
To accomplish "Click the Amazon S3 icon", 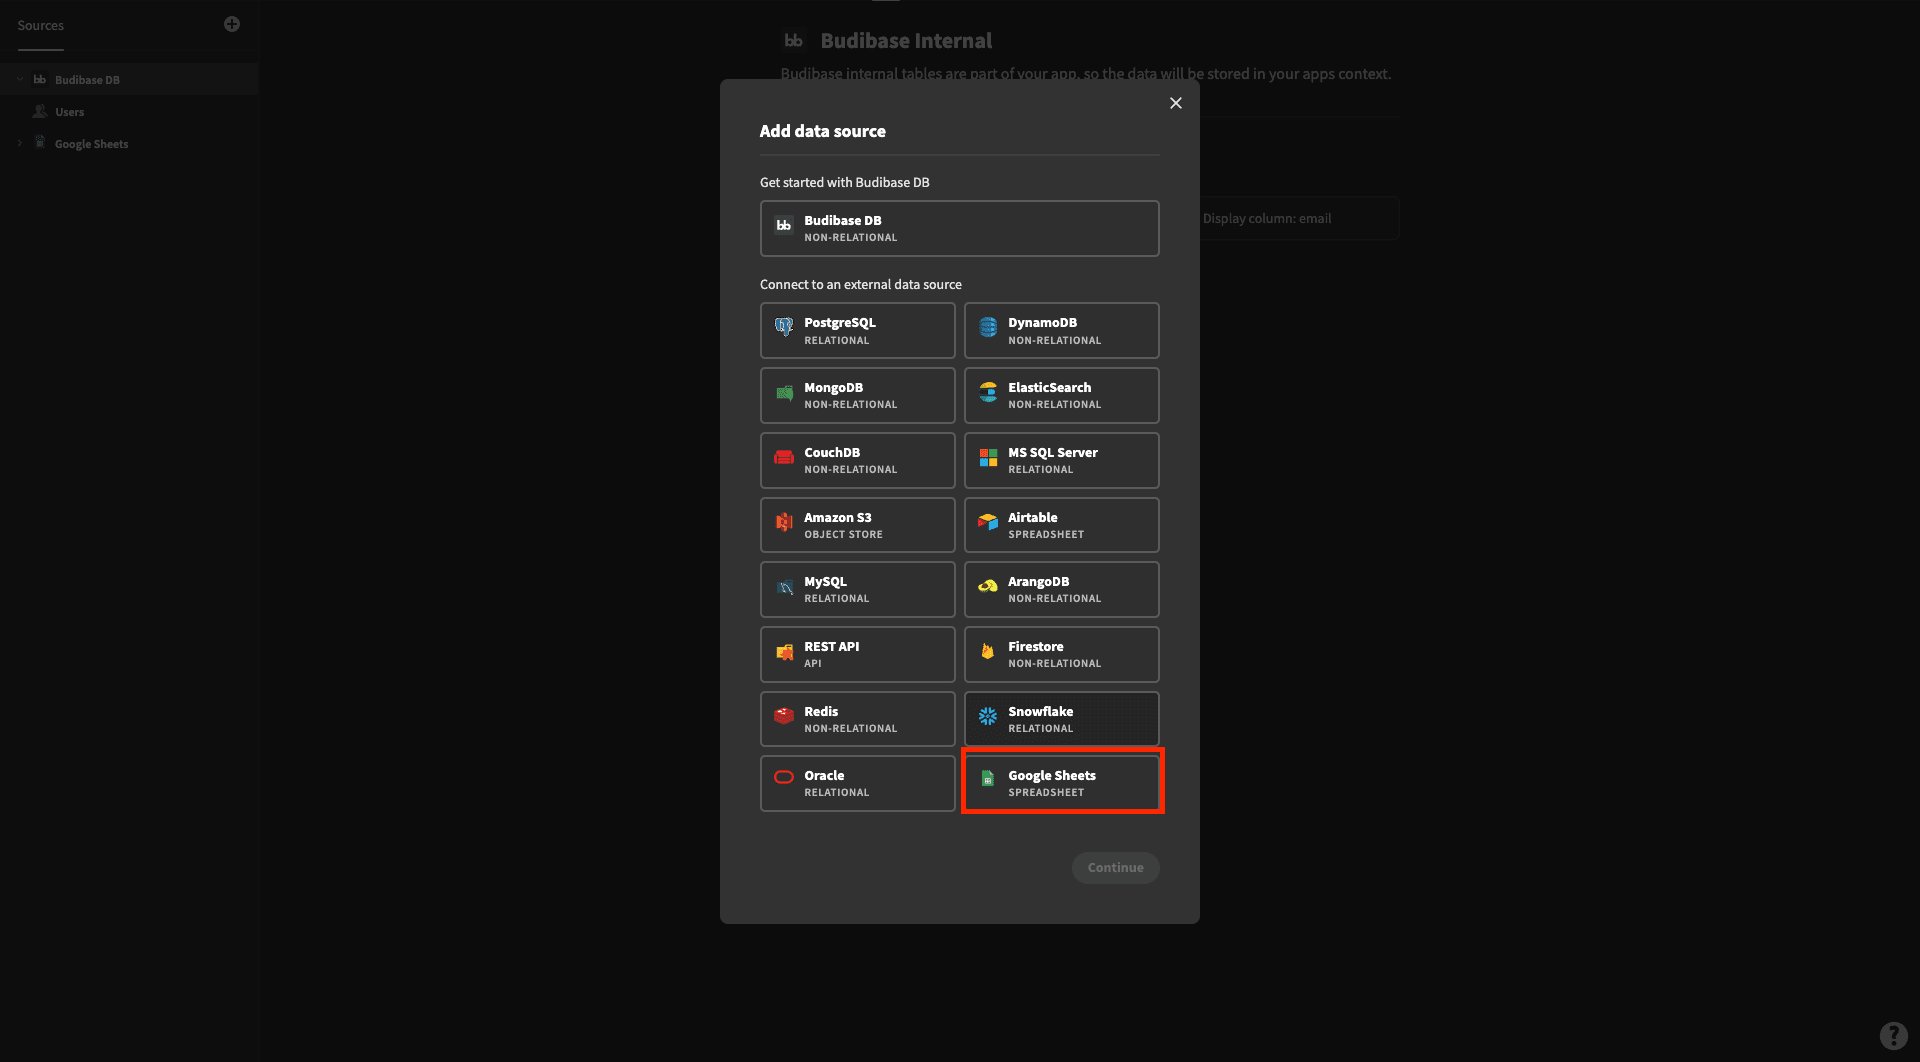I will 784,522.
